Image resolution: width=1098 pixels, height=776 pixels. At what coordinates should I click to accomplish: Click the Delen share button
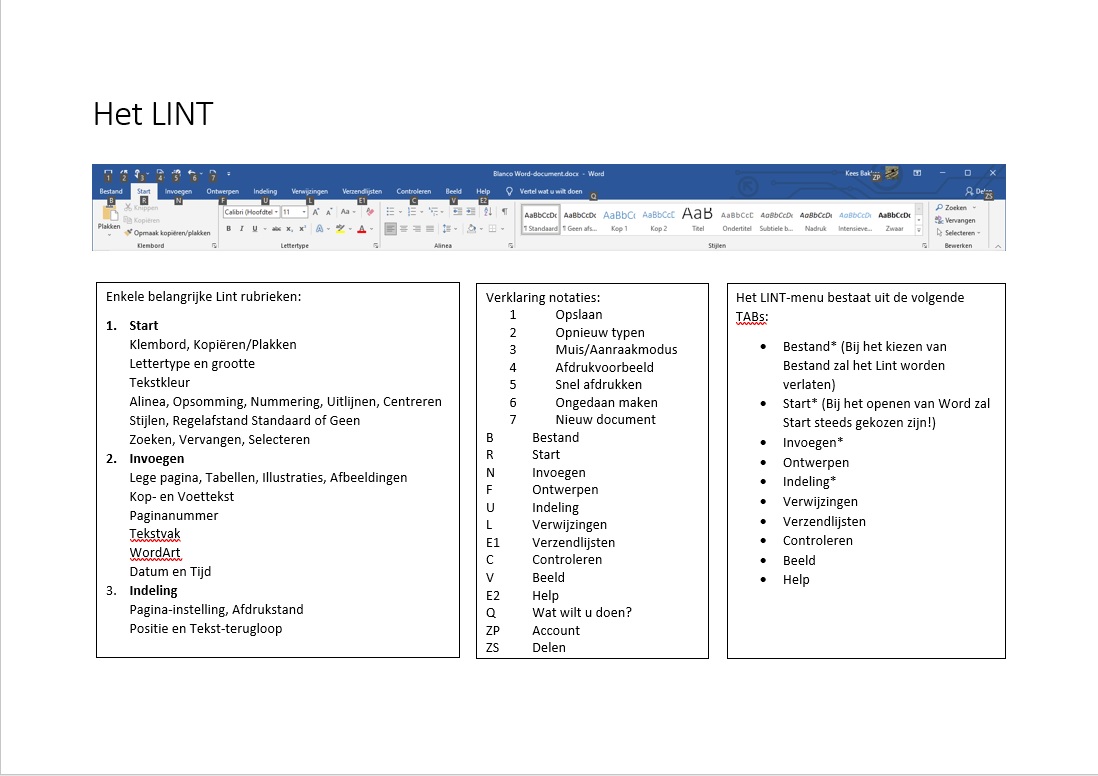pos(981,191)
